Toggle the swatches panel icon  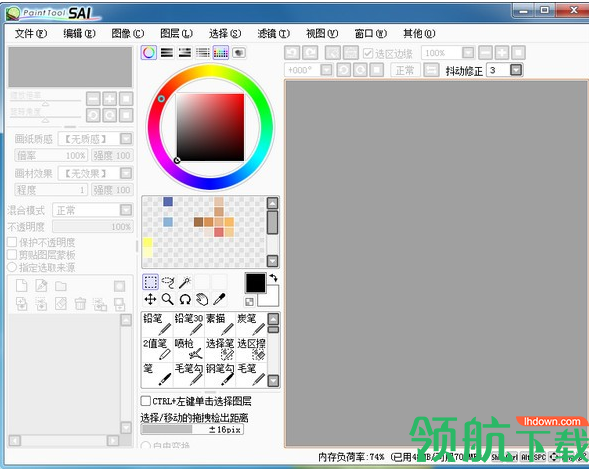tap(221, 53)
